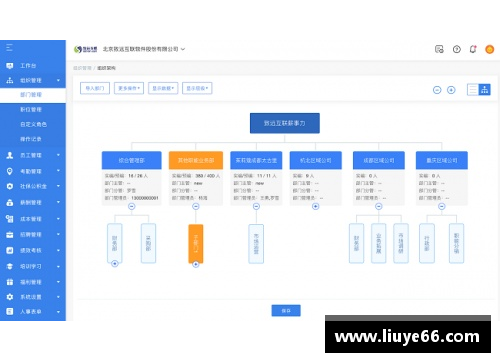The height and width of the screenshot is (362, 500).
Task: Switch to org-chart view toggle
Action: tap(485, 89)
